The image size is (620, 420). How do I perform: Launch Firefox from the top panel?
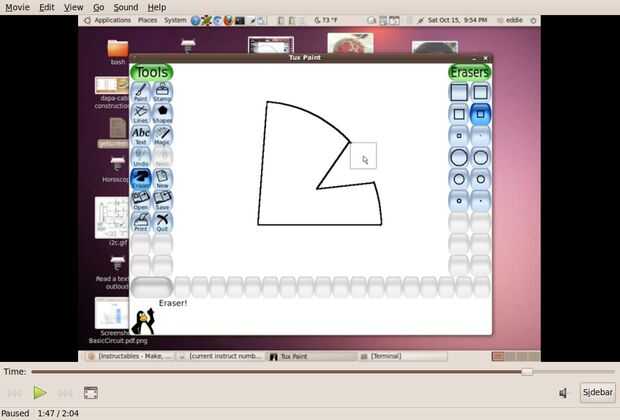tap(228, 20)
